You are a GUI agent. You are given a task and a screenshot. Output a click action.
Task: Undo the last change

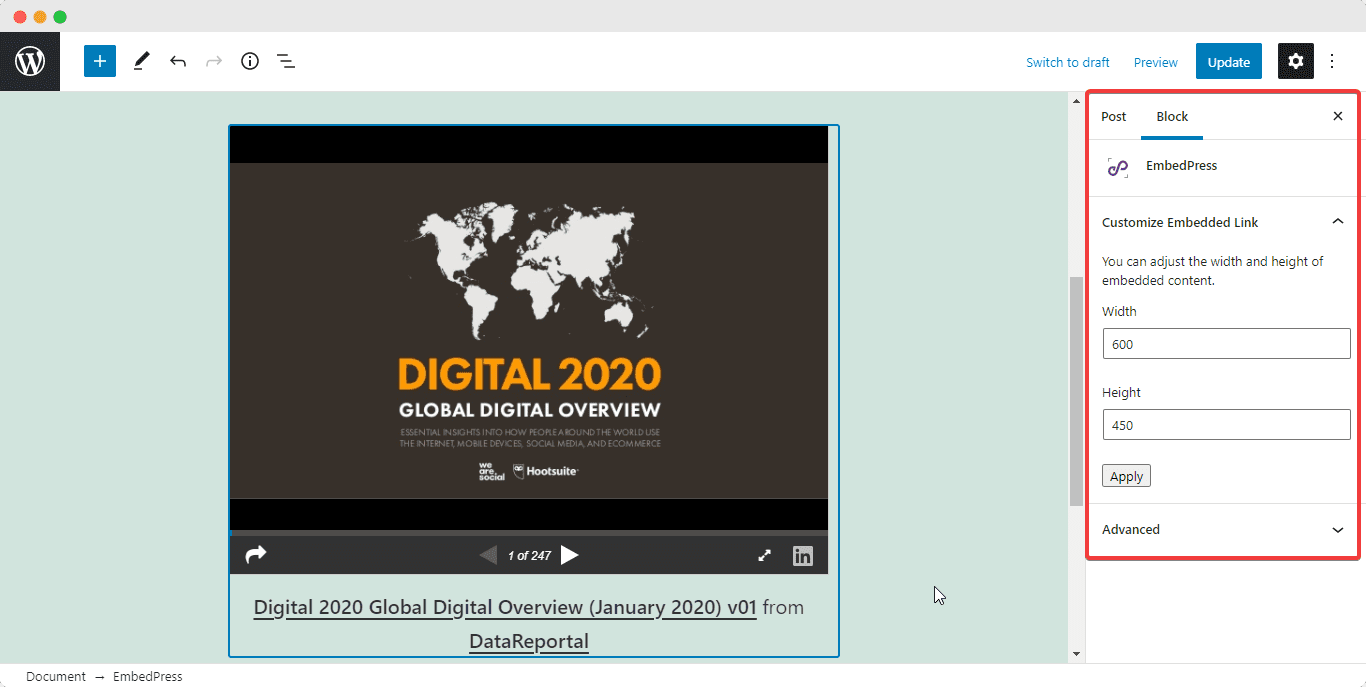(x=178, y=62)
